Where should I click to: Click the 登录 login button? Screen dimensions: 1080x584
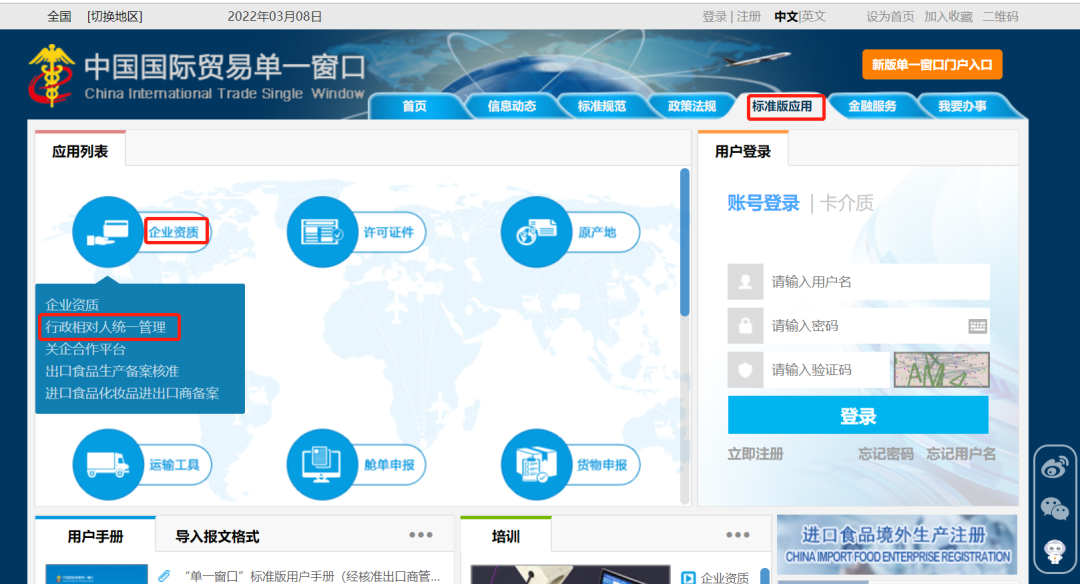point(857,414)
